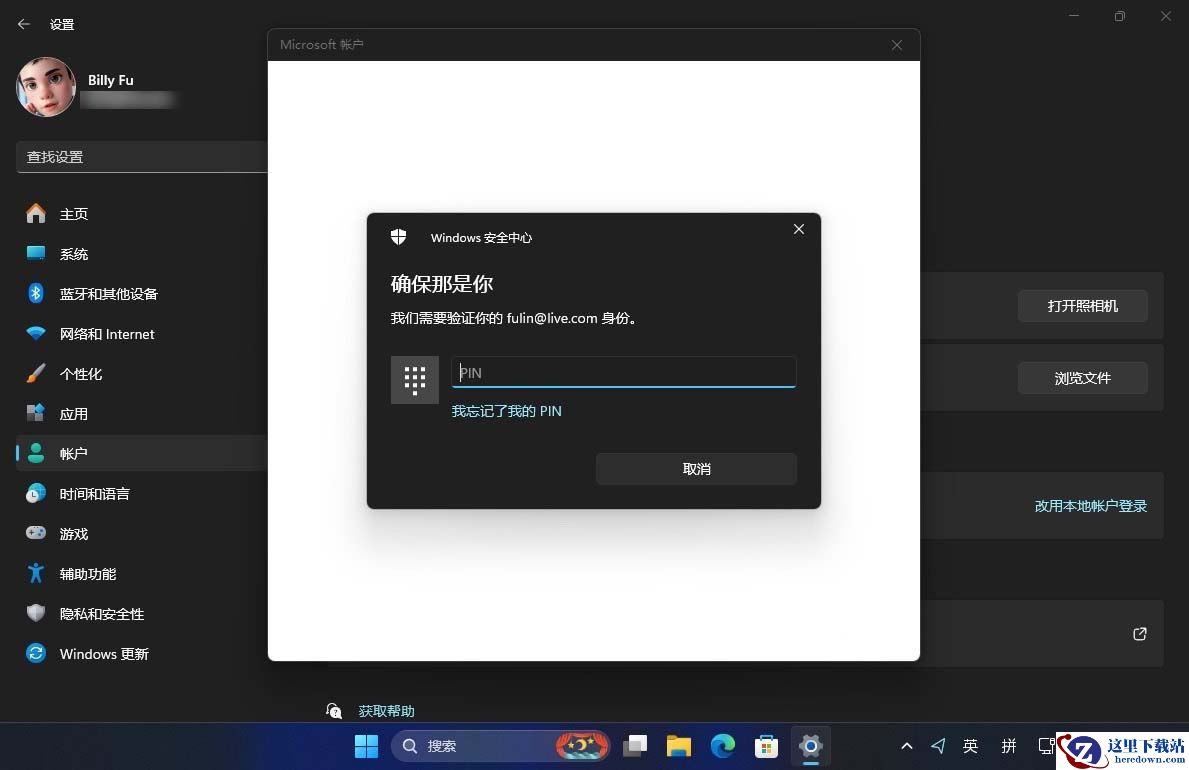Viewport: 1189px width, 770px height.
Task: Click the back arrow in Settings
Action: (24, 24)
